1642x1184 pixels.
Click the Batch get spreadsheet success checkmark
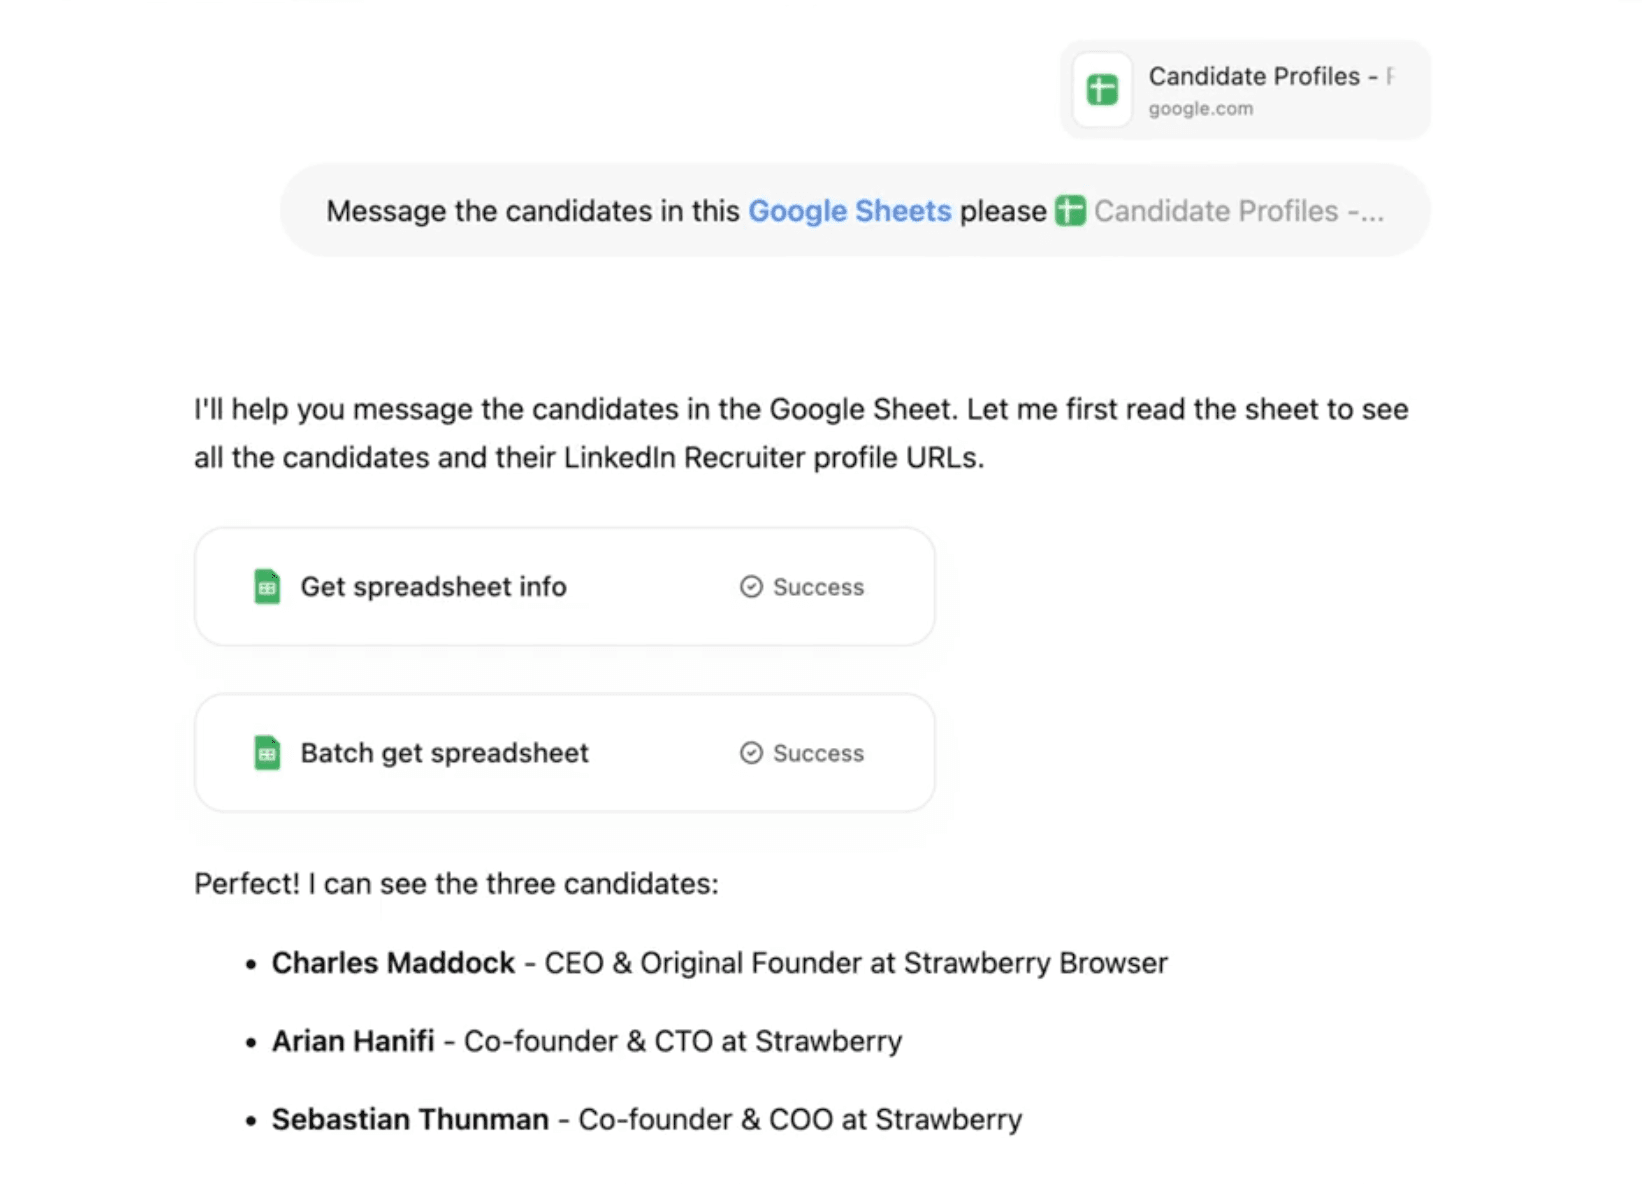(x=751, y=753)
